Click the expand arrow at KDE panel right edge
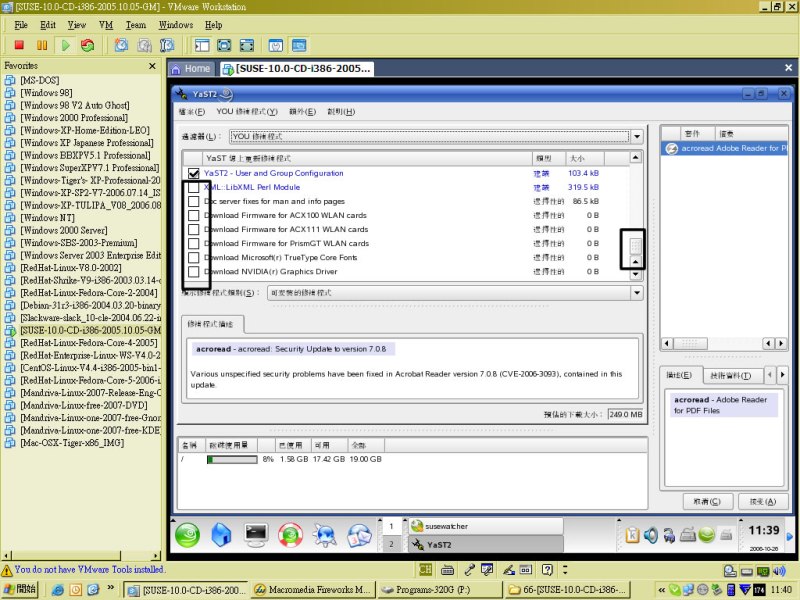800x600 pixels. click(790, 536)
